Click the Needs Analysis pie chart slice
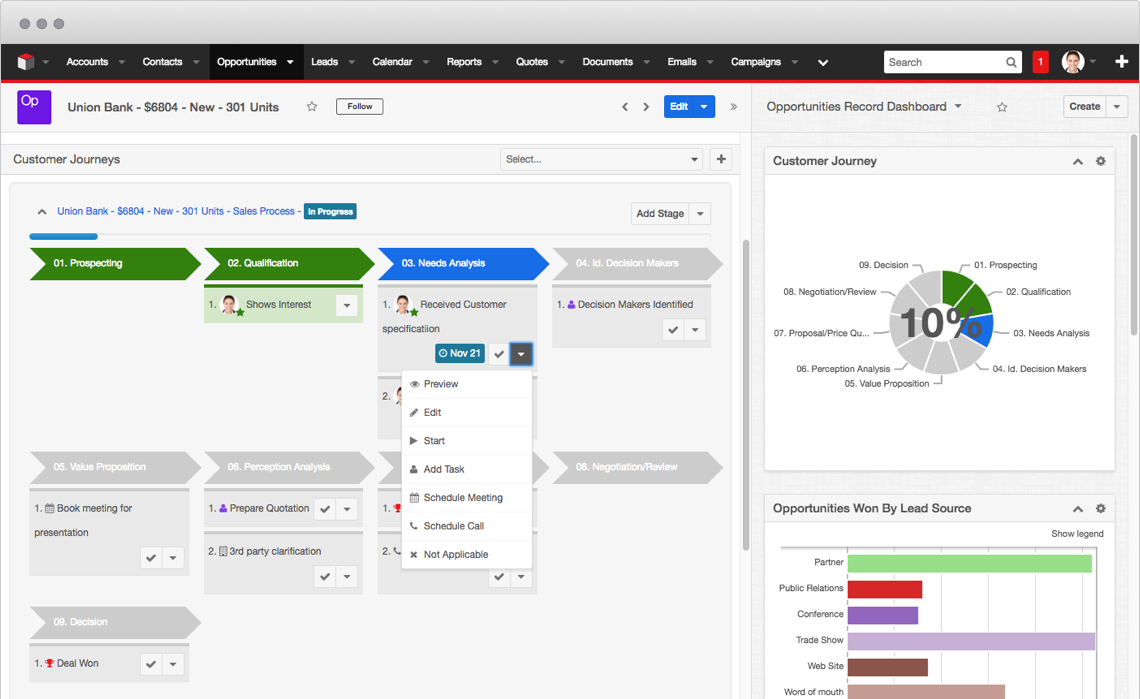The width and height of the screenshot is (1140, 699). pyautogui.click(x=977, y=330)
